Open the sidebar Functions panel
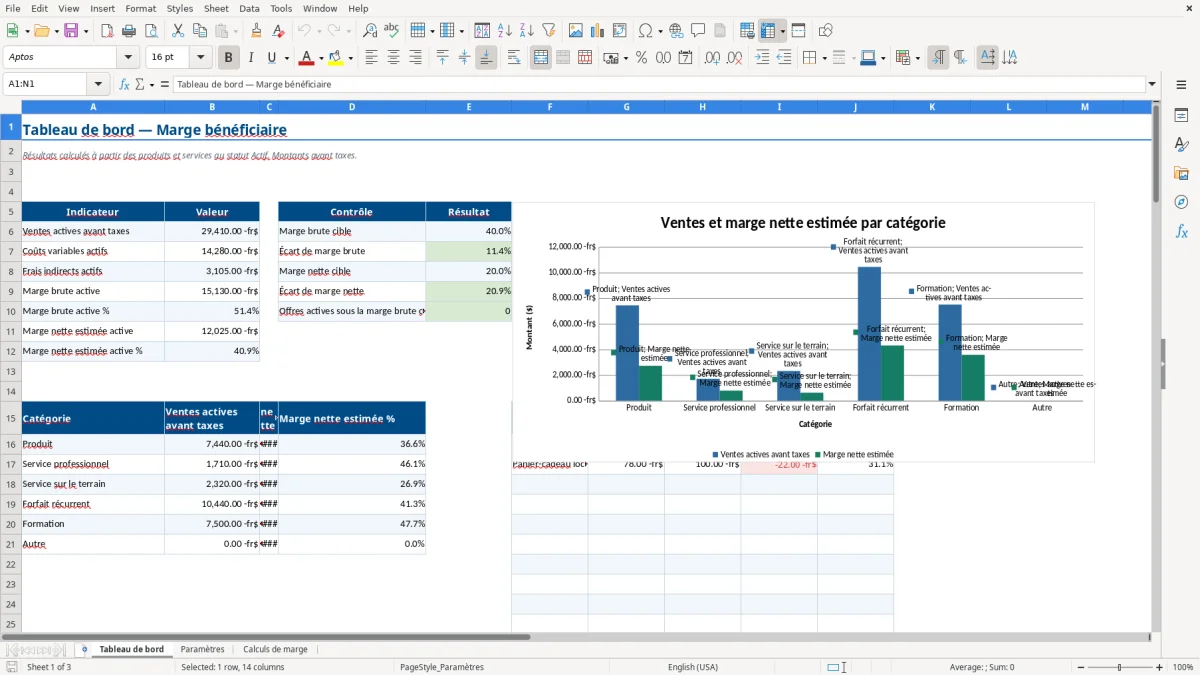 (1181, 231)
